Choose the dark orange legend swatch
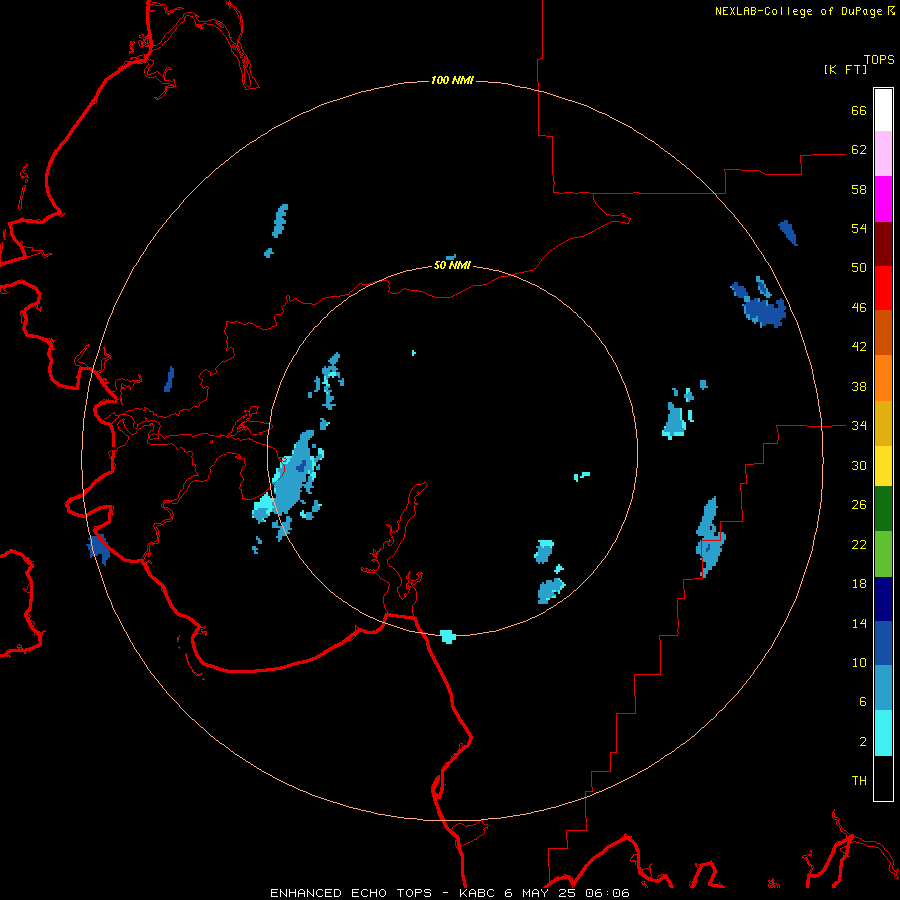The width and height of the screenshot is (900, 900). [883, 332]
